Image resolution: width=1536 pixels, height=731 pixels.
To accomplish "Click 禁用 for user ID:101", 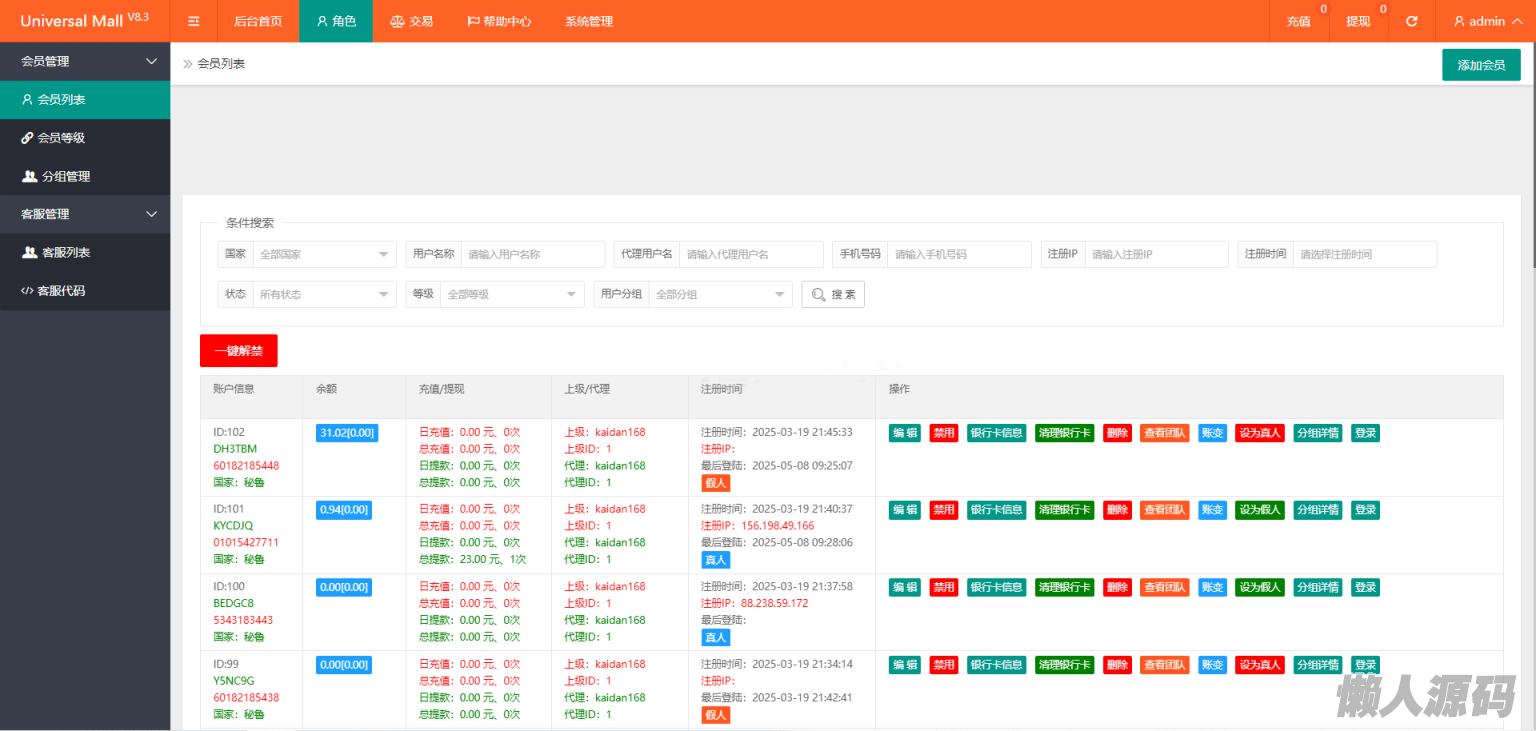I will pos(943,510).
